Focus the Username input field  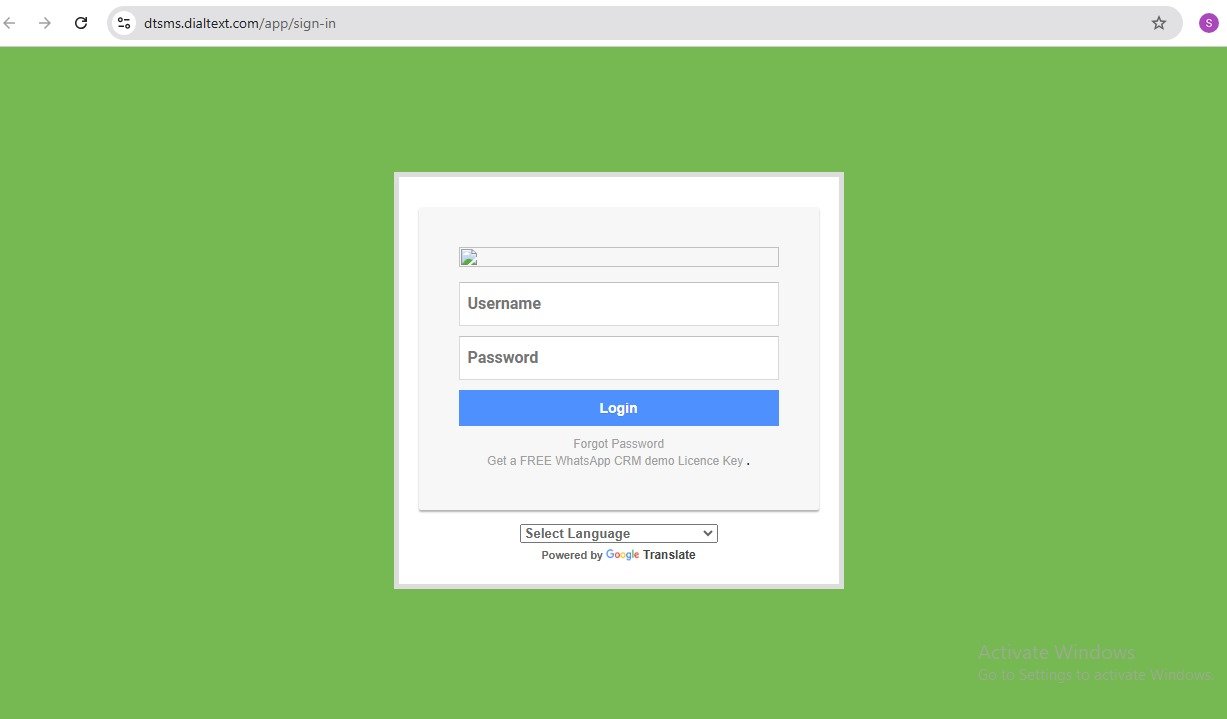click(618, 304)
